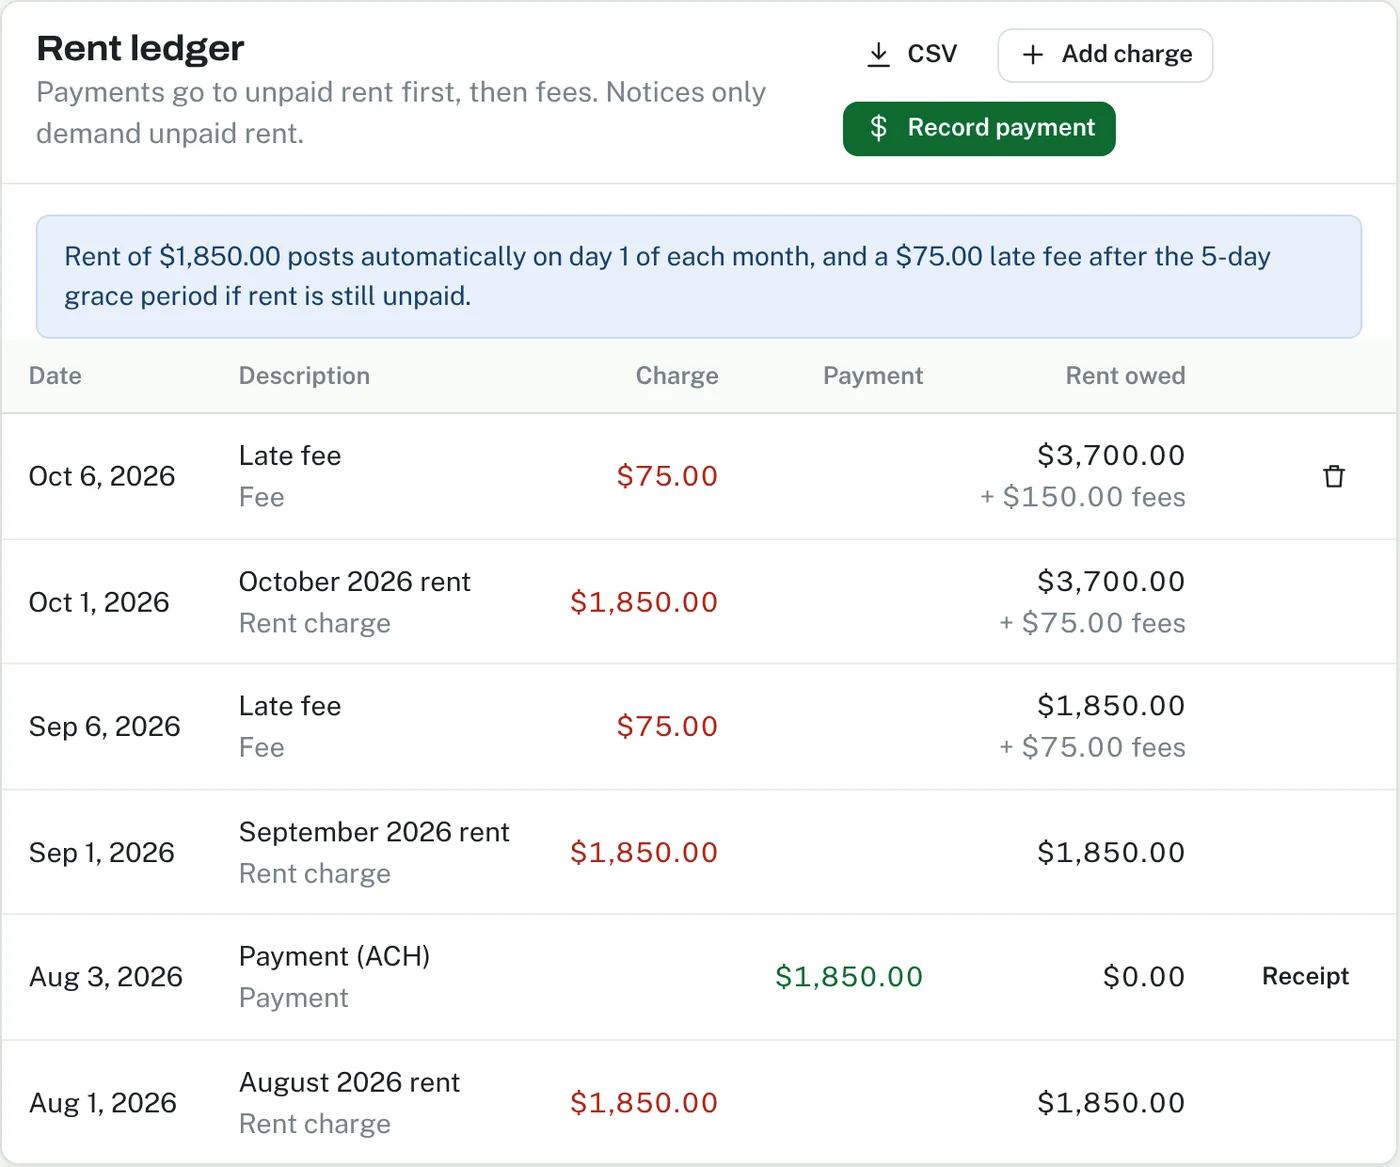Screen dimensions: 1400x1167
Task: Click the October rent $1,850.00 charge
Action: 644,602
